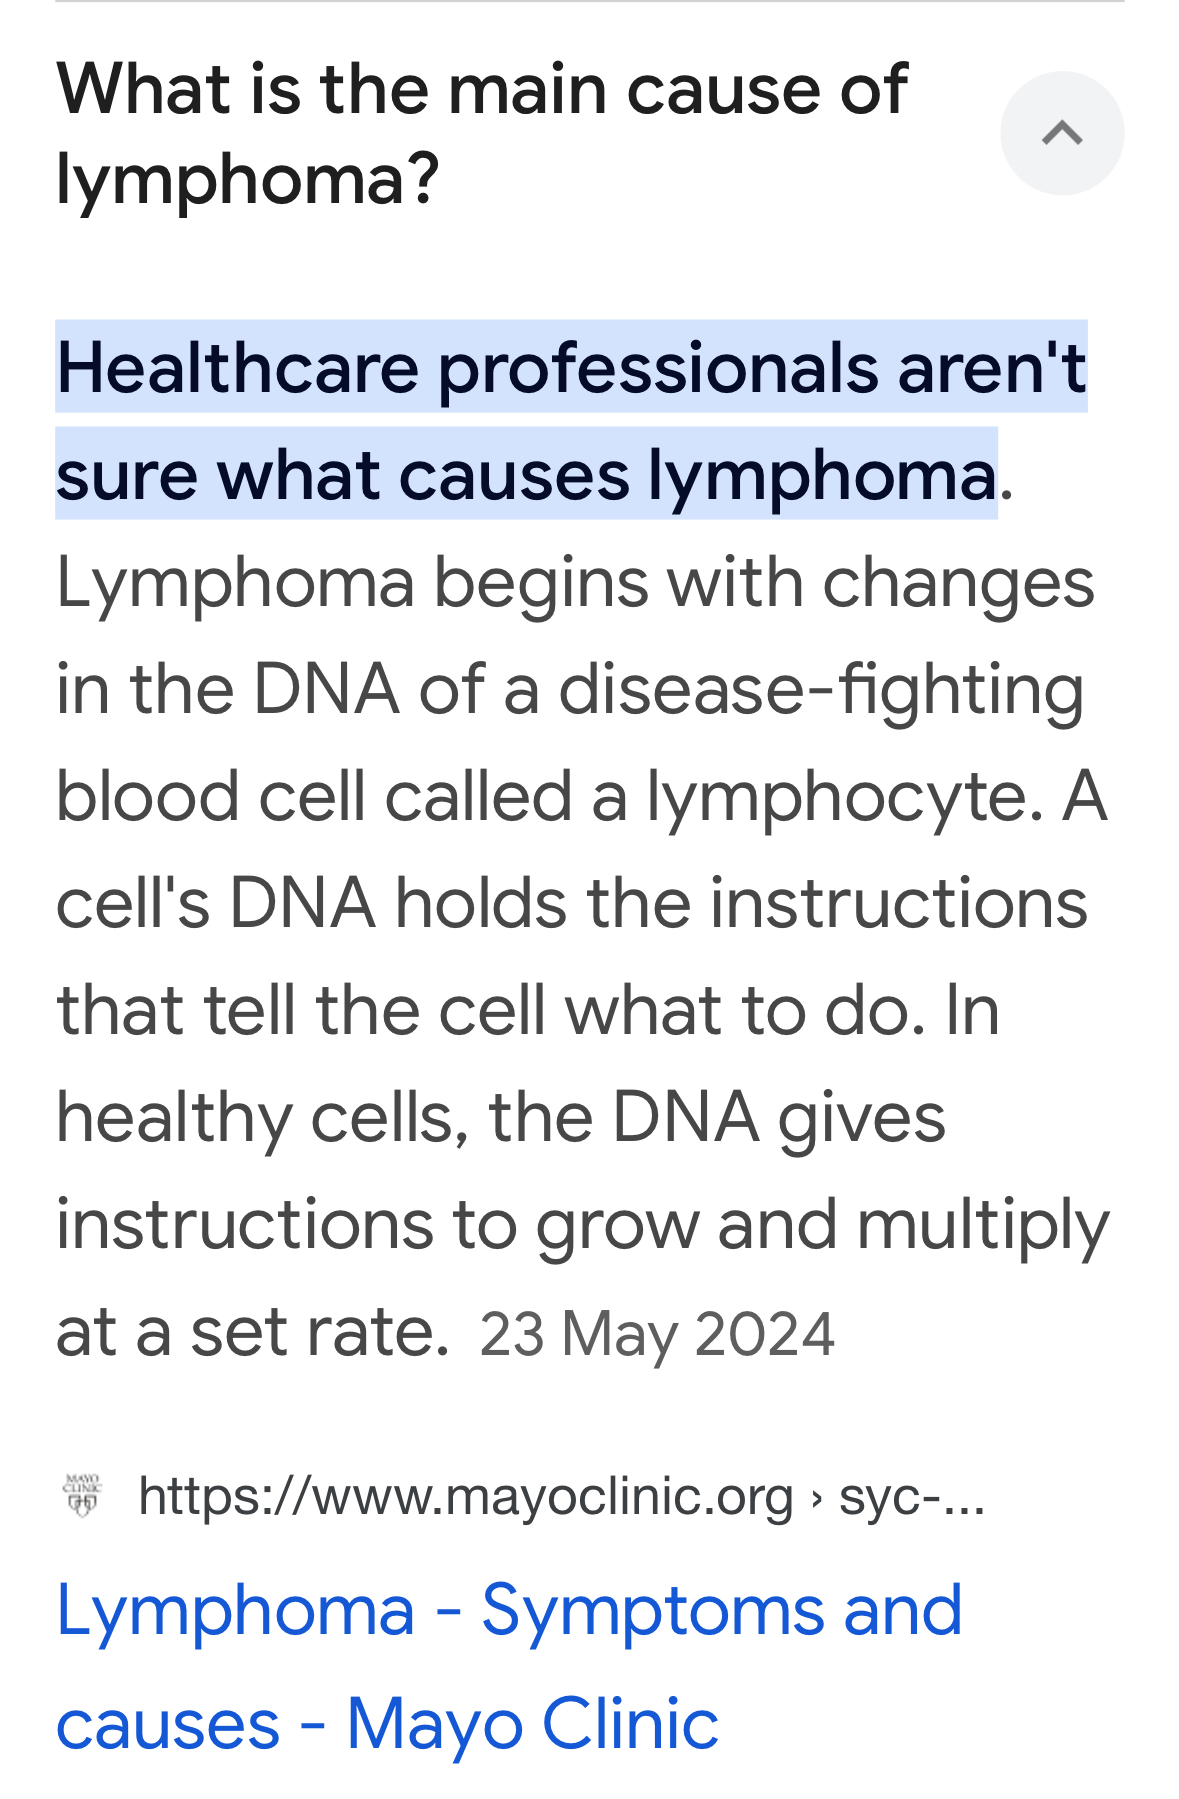
Task: Click the 'causes - Mayo Clinic' link line
Action: coord(387,1724)
